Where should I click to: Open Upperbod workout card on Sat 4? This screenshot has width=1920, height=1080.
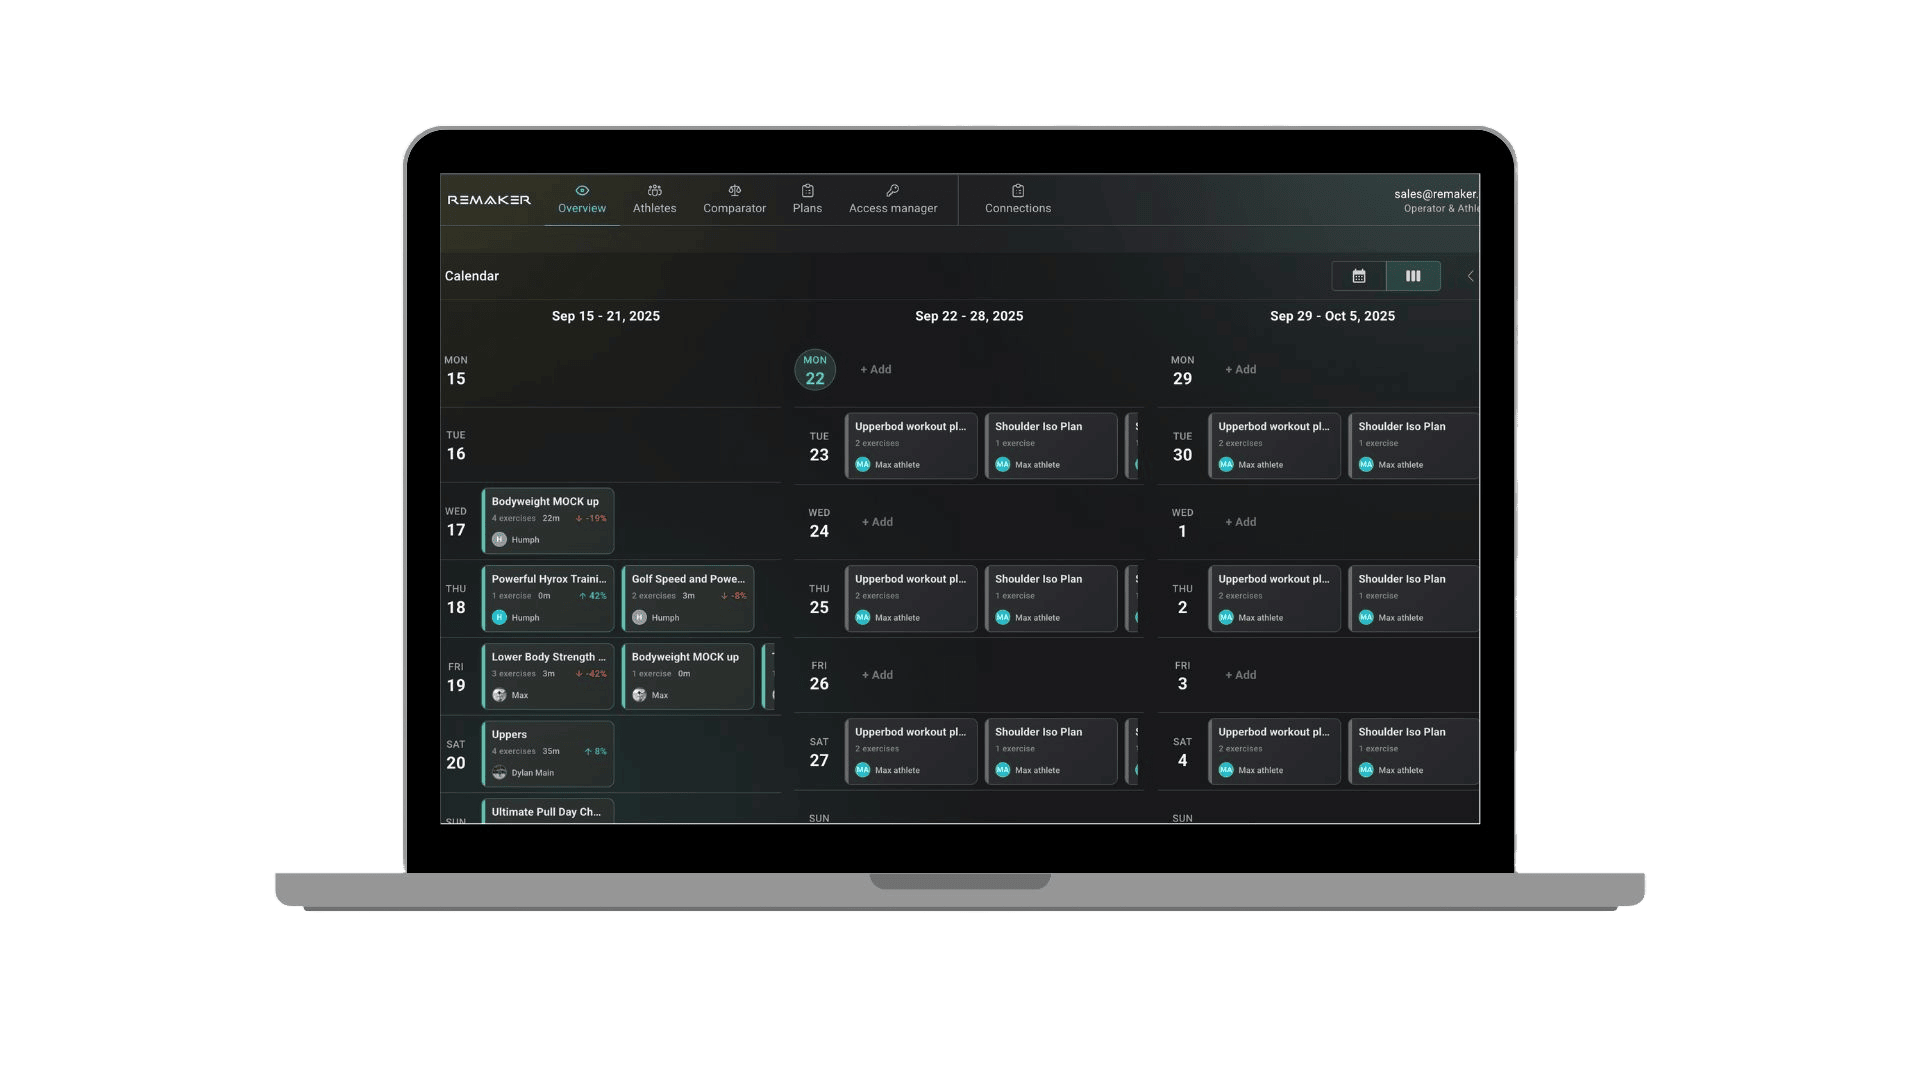point(1274,751)
